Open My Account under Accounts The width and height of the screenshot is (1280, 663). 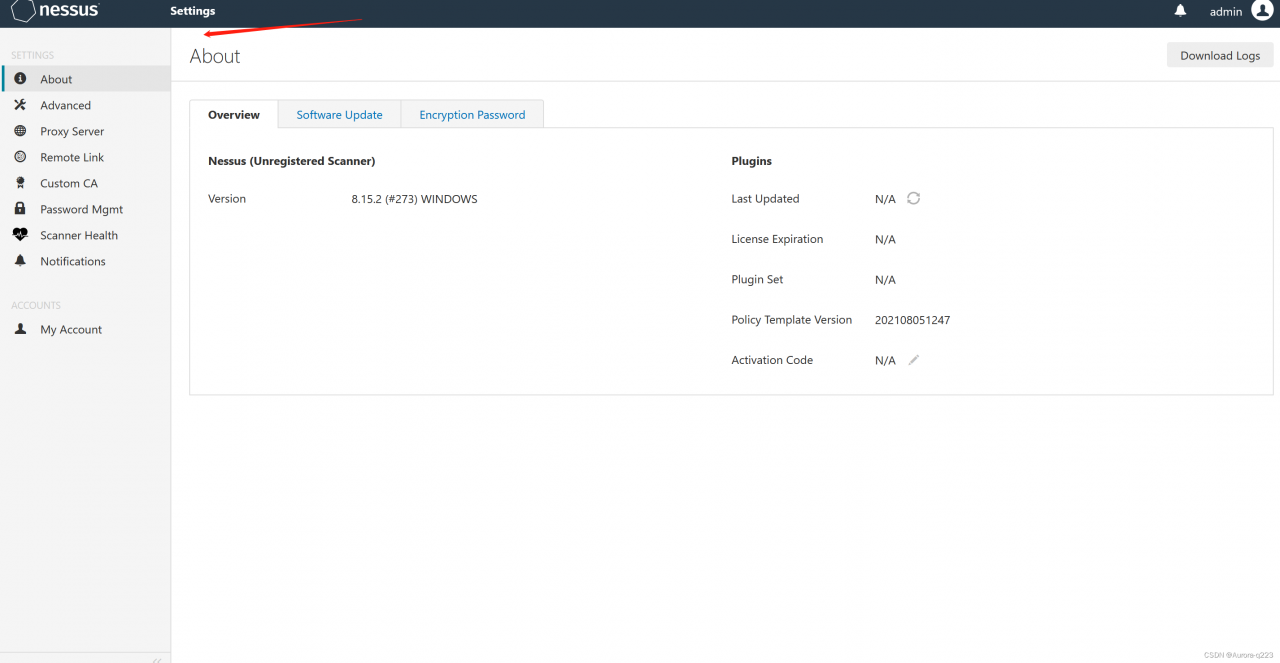point(85,329)
